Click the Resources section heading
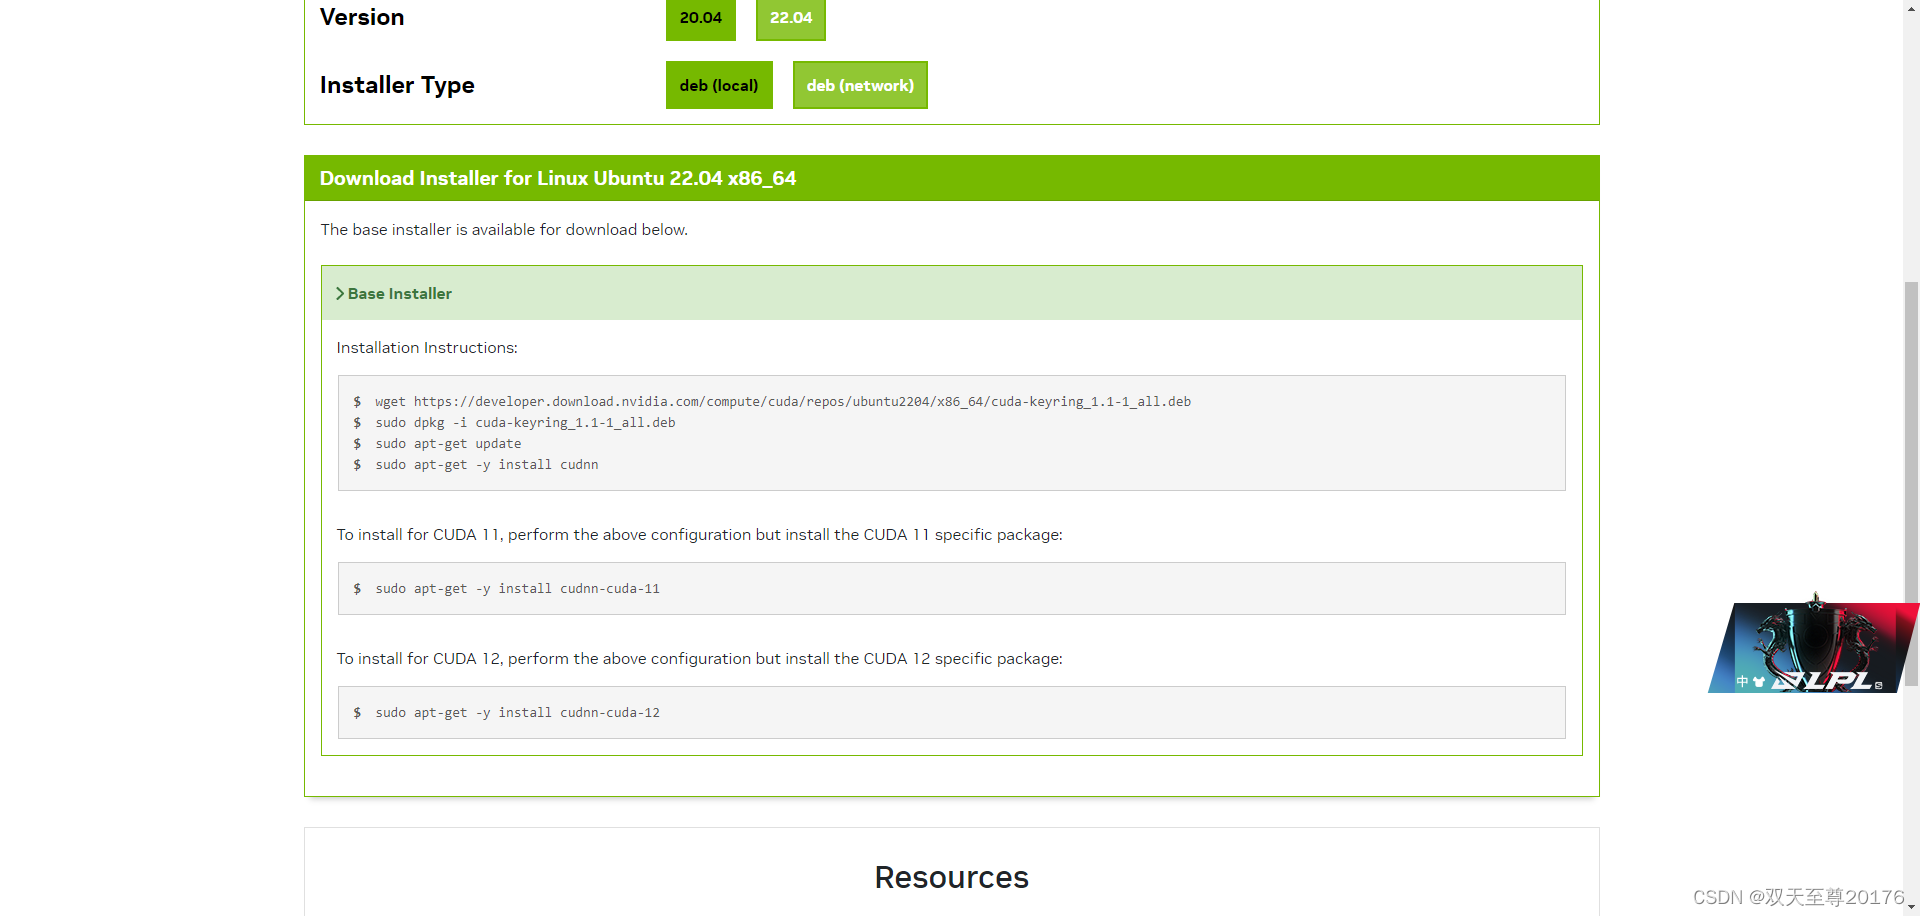Viewport: 1920px width, 916px height. coord(951,877)
